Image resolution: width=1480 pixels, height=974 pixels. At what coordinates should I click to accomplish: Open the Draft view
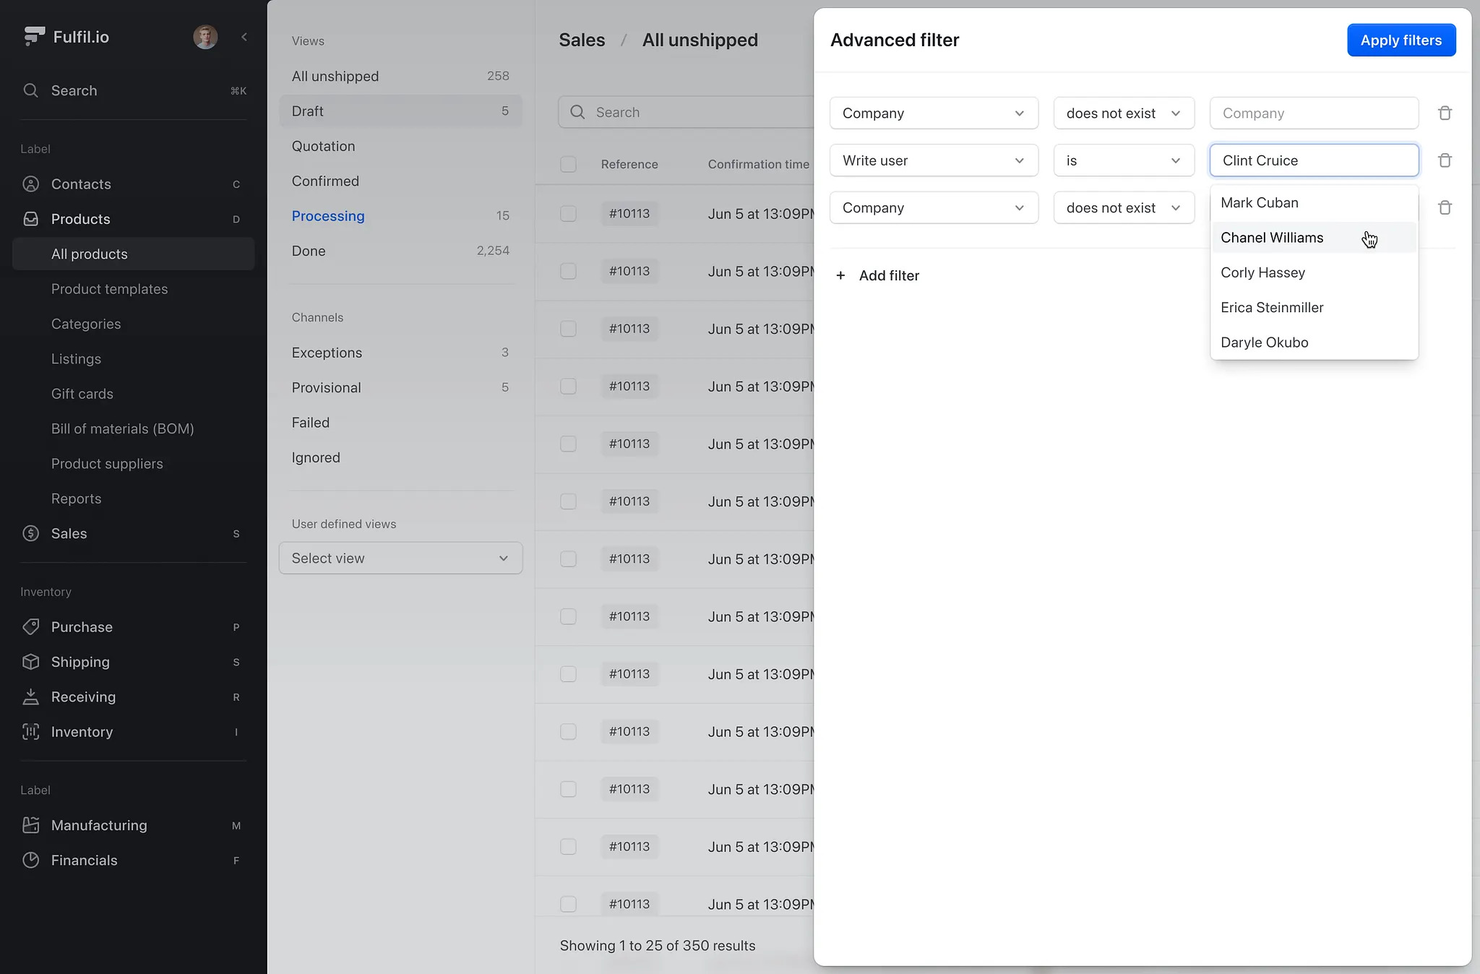click(307, 111)
